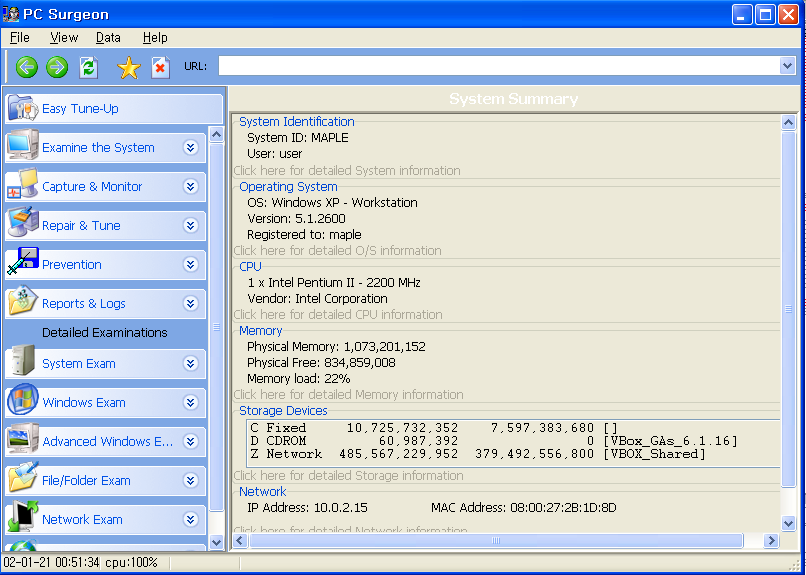The image size is (806, 575).
Task: Click the summary pane scroll up arrow
Action: click(x=788, y=122)
